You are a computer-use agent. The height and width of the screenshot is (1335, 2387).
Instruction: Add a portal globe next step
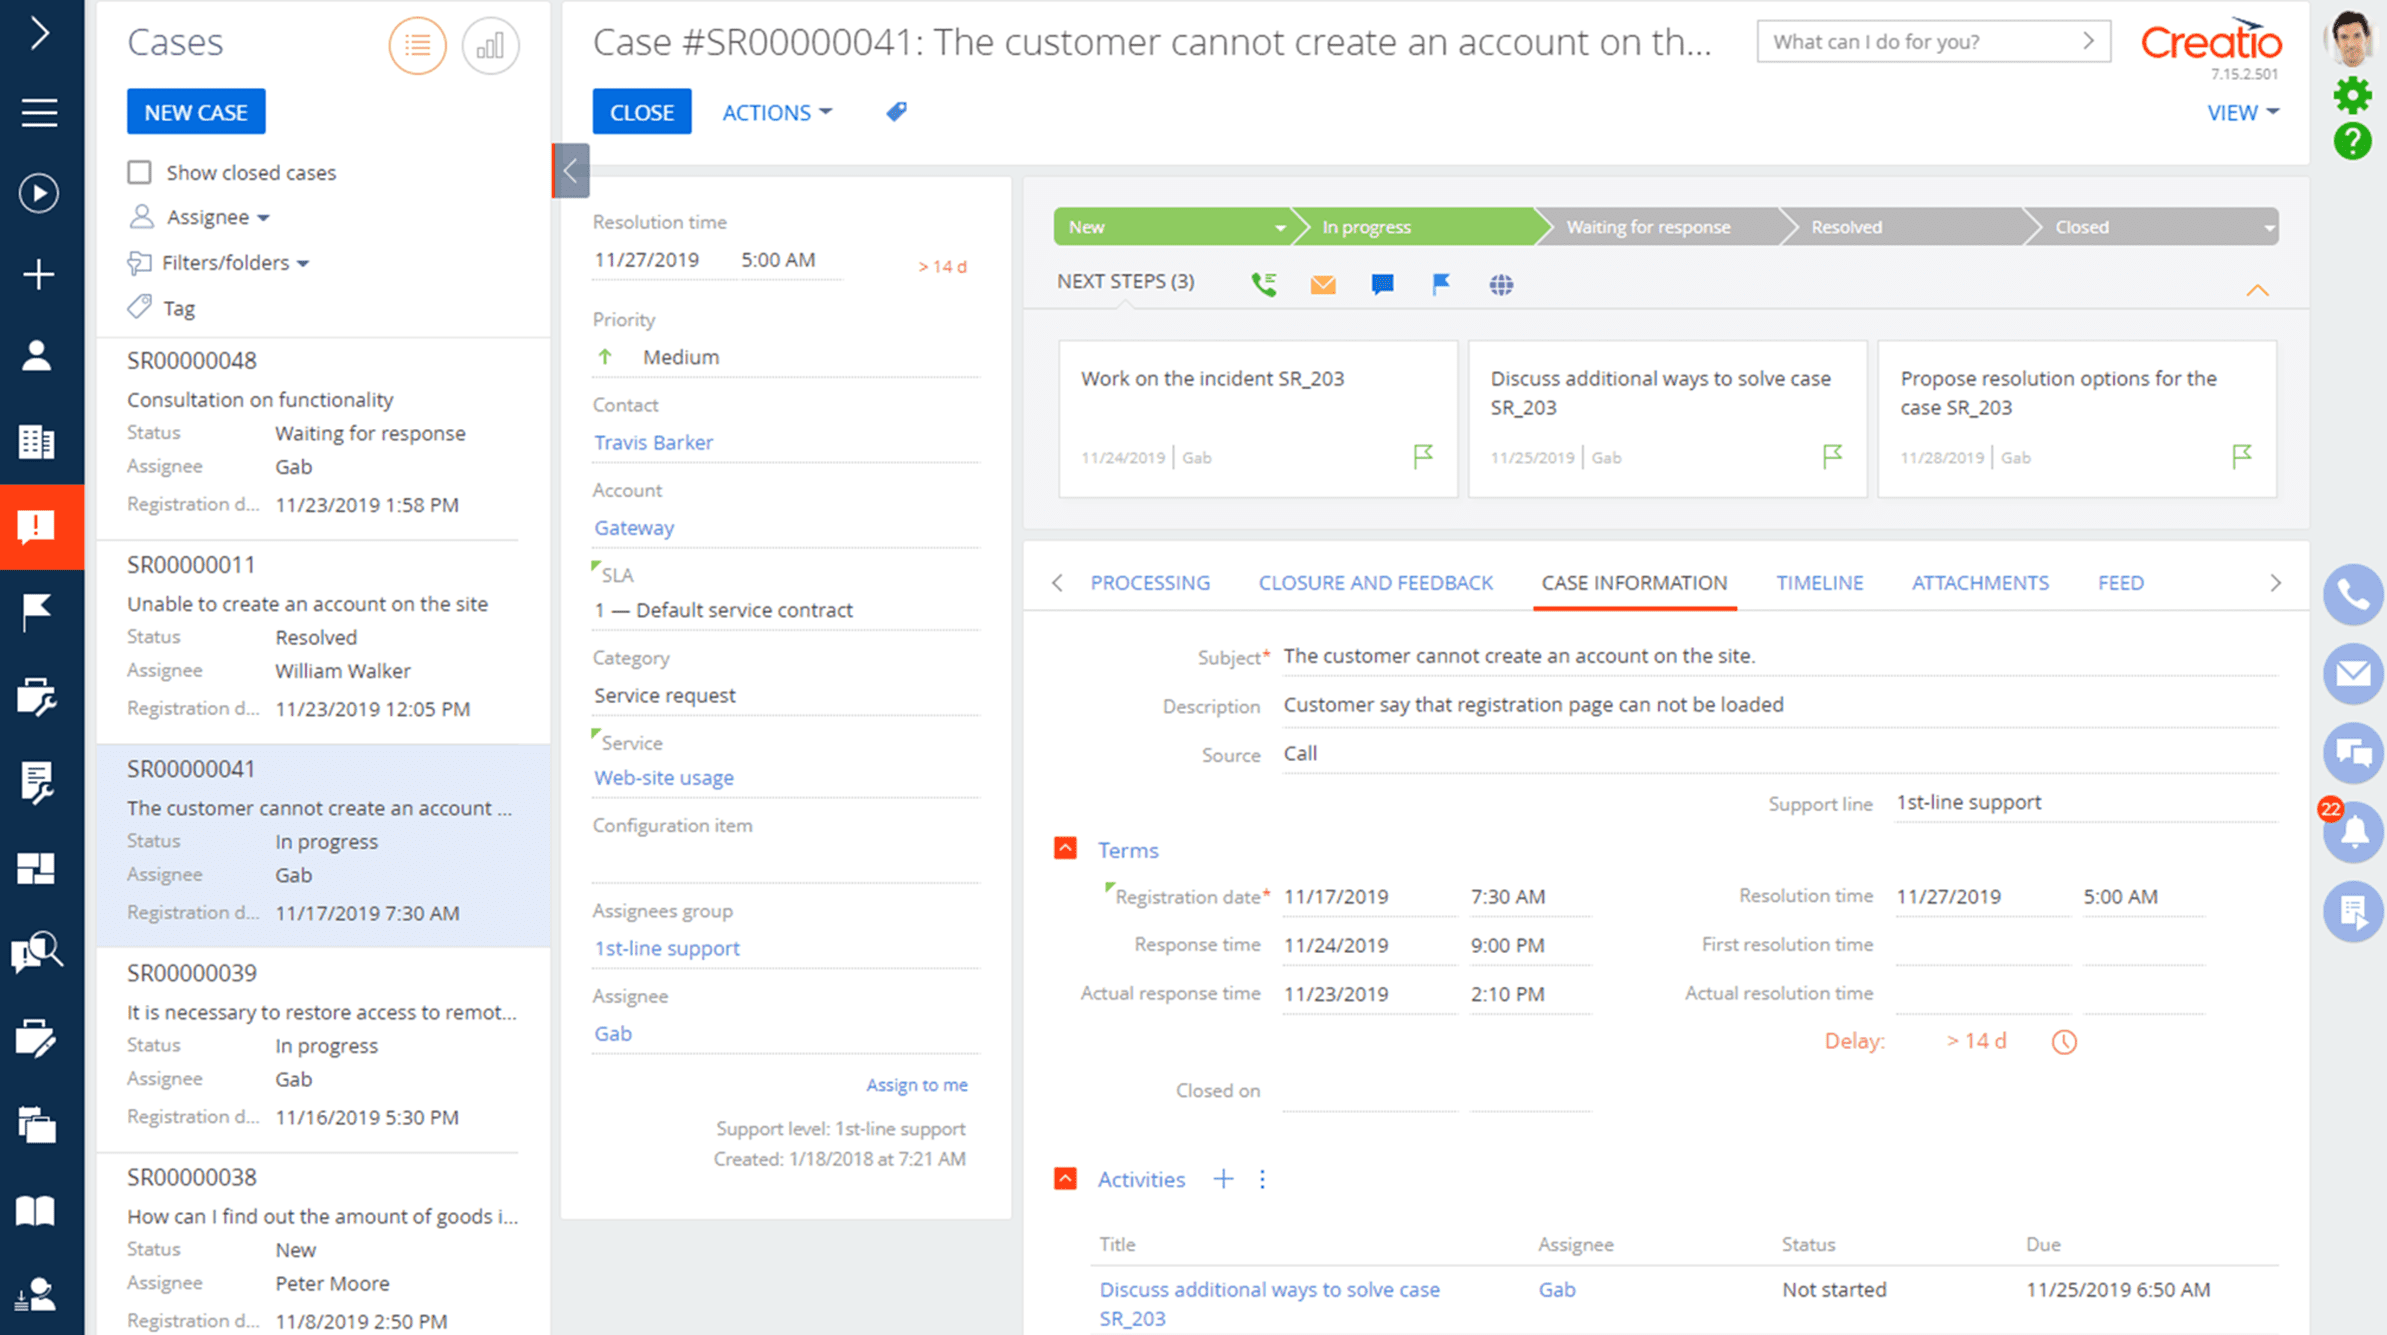[1501, 285]
